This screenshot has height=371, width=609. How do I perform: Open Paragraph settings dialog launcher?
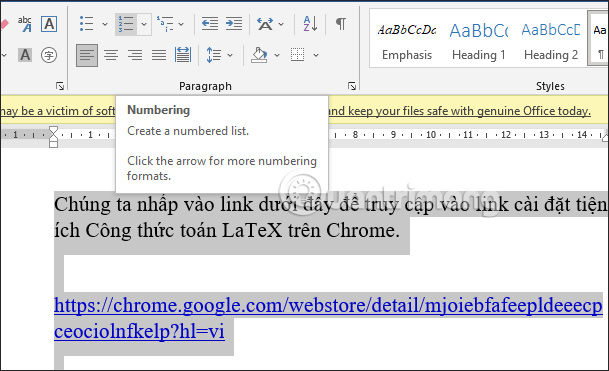352,86
